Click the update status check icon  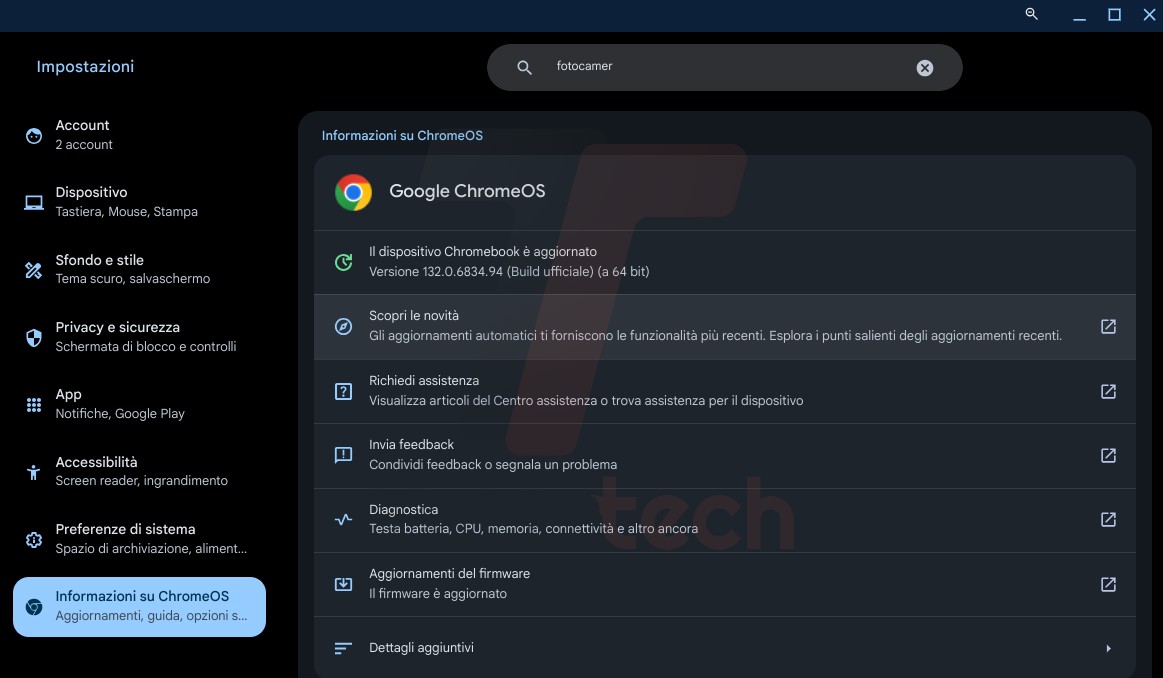(x=343, y=260)
